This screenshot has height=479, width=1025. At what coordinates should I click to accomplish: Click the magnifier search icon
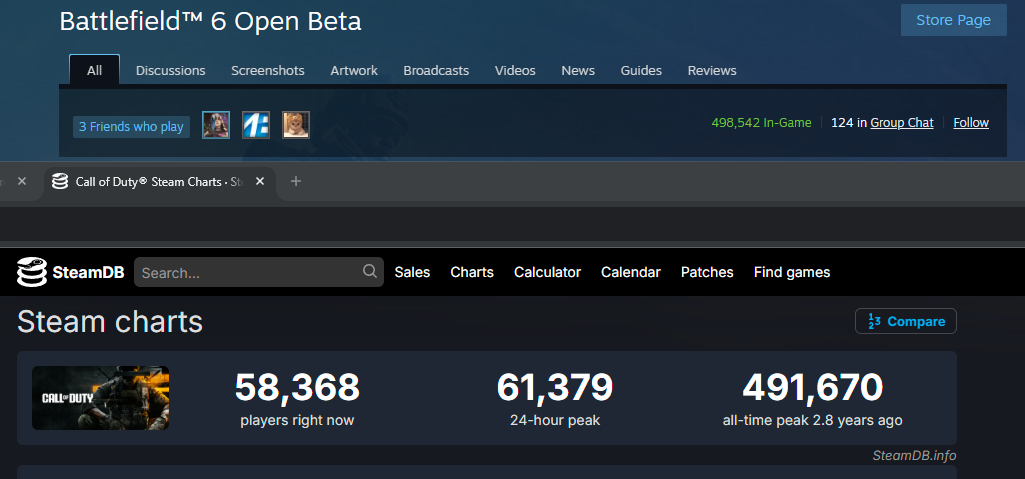tap(369, 271)
